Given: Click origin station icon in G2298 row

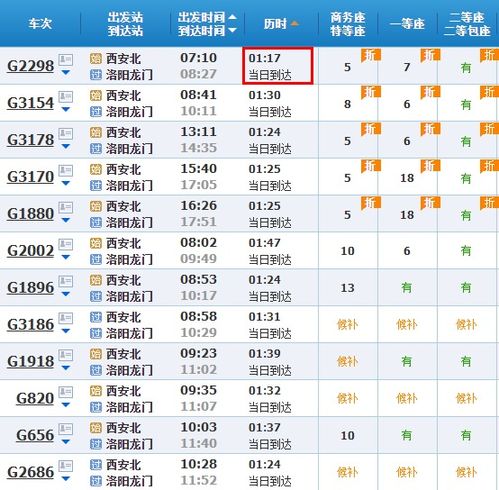Looking at the screenshot, I should 96,59.
